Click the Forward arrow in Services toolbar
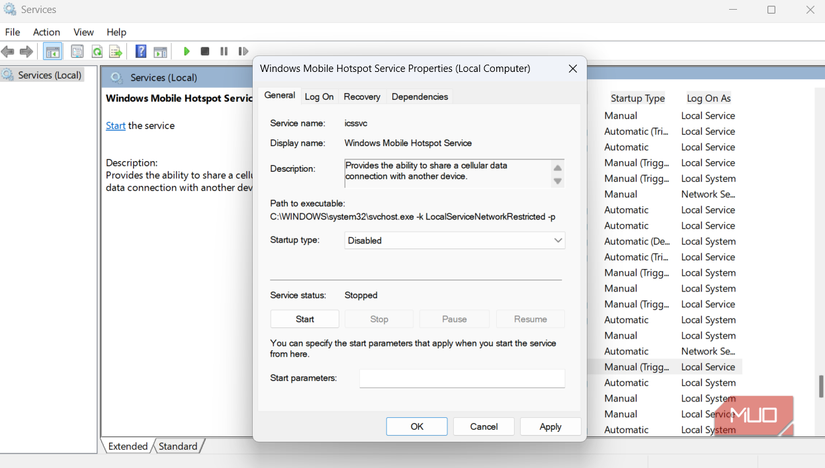The height and width of the screenshot is (468, 825). coord(26,51)
